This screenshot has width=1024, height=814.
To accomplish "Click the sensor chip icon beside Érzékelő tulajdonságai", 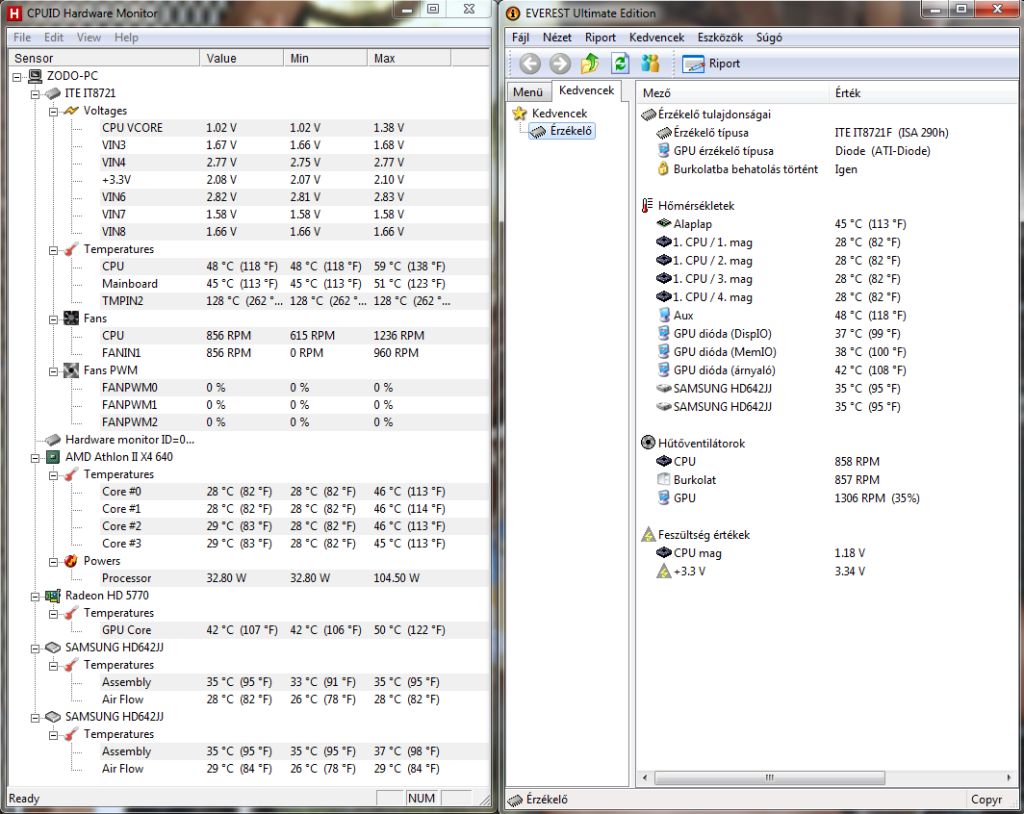I will point(648,114).
